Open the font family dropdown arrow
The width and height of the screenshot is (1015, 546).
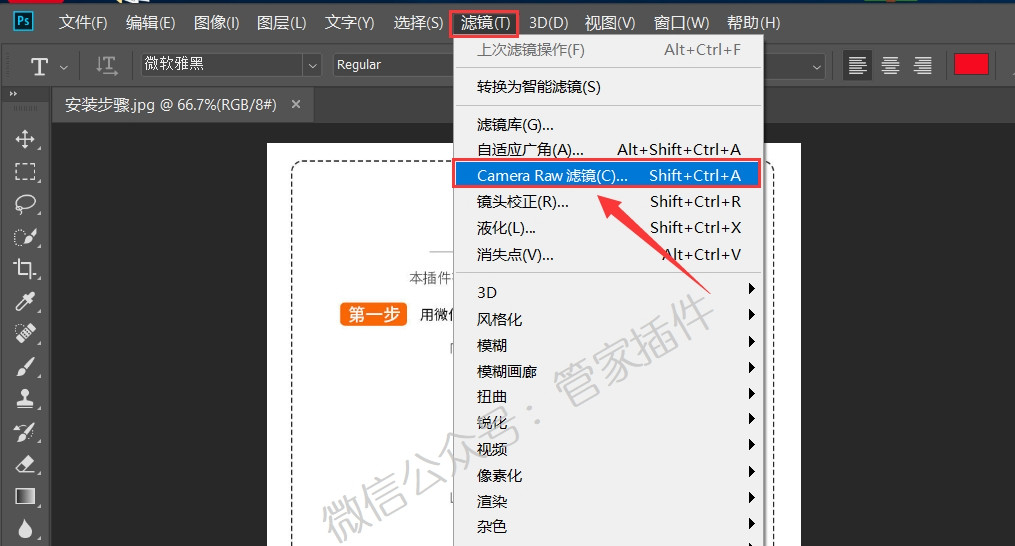click(313, 65)
